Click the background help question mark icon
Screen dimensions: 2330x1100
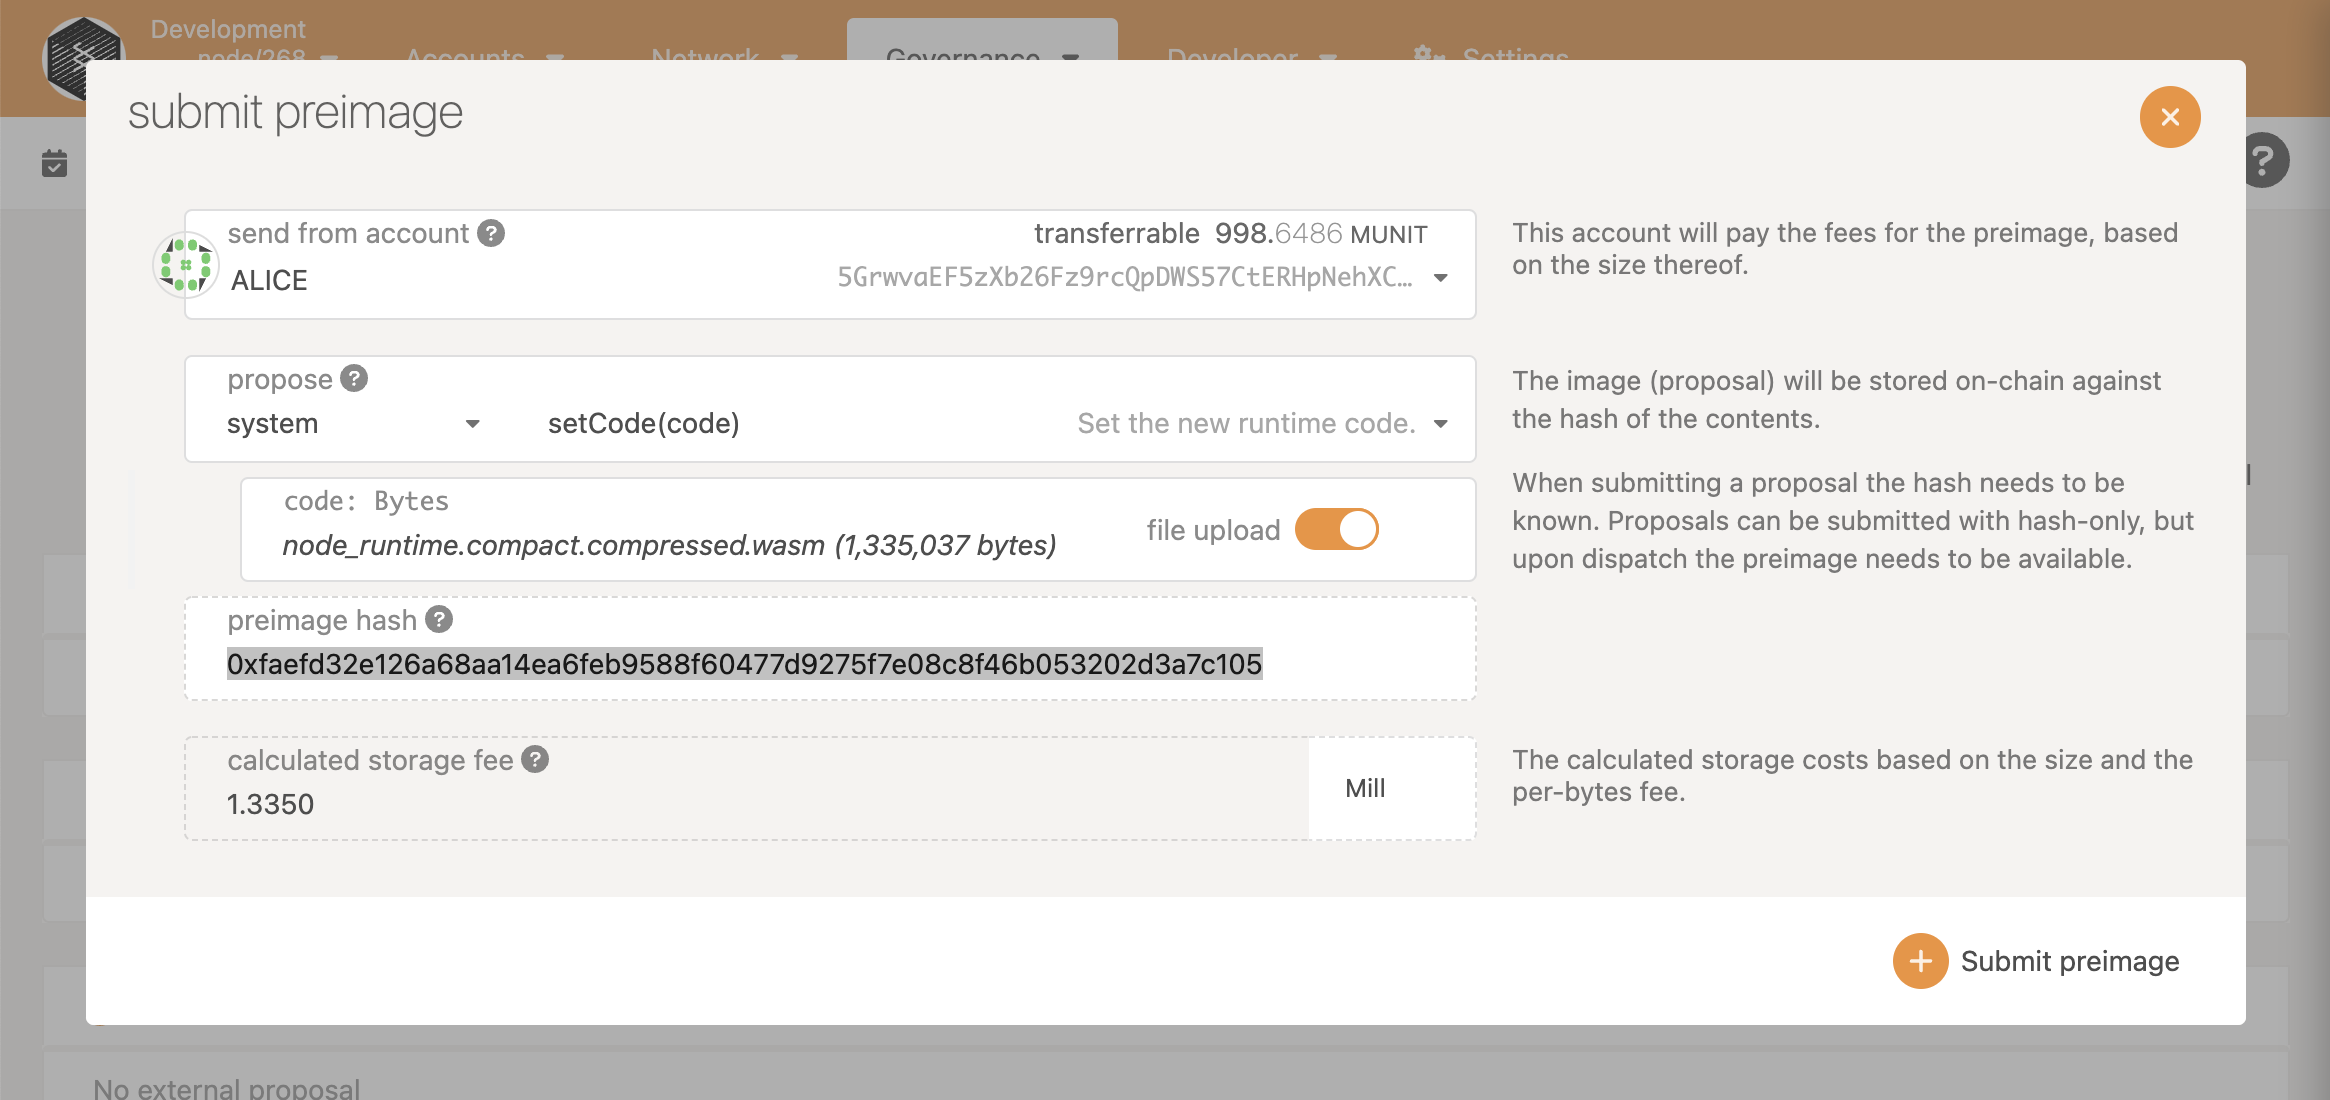[2265, 160]
